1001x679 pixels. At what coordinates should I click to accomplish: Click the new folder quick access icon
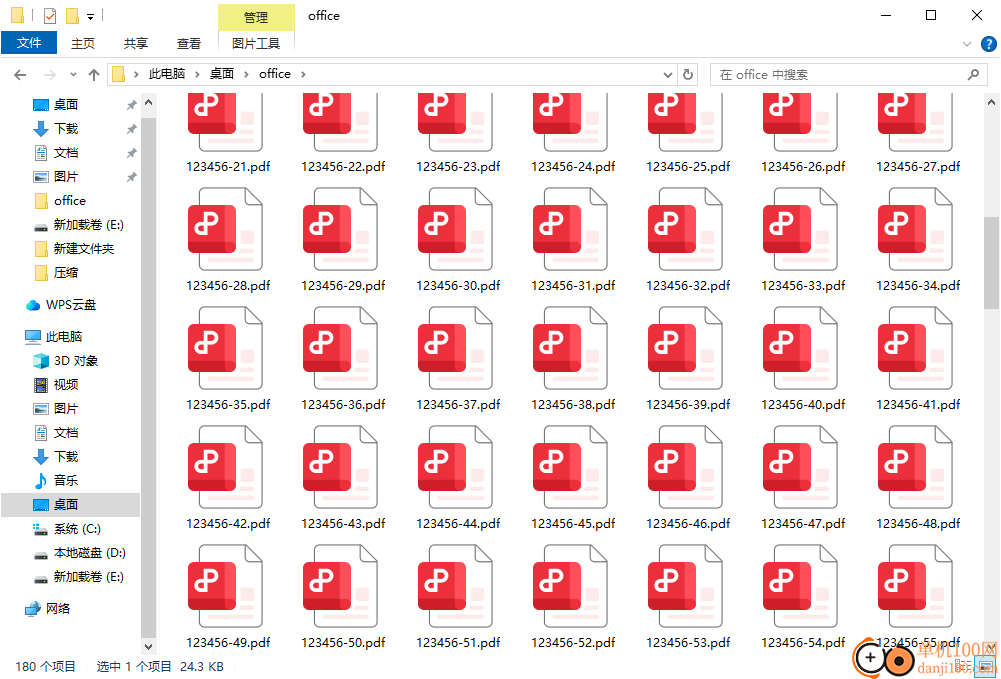[x=73, y=15]
